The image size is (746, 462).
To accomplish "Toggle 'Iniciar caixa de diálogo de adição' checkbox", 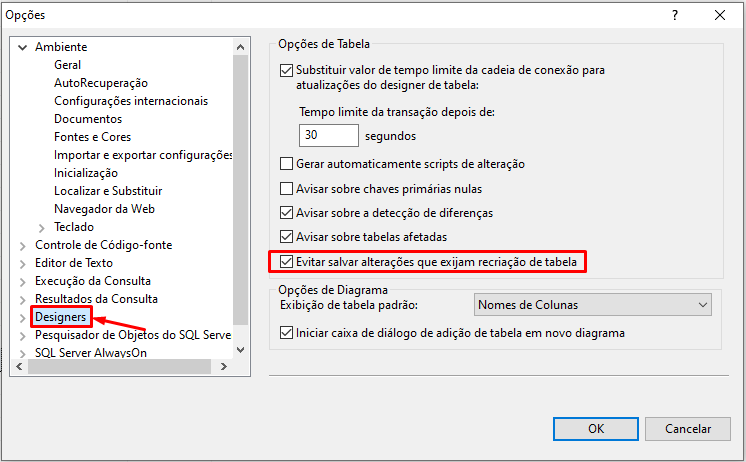I will pos(288,333).
